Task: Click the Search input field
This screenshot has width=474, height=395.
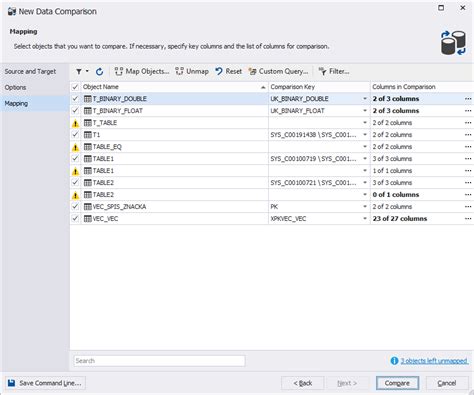Action: [159, 361]
